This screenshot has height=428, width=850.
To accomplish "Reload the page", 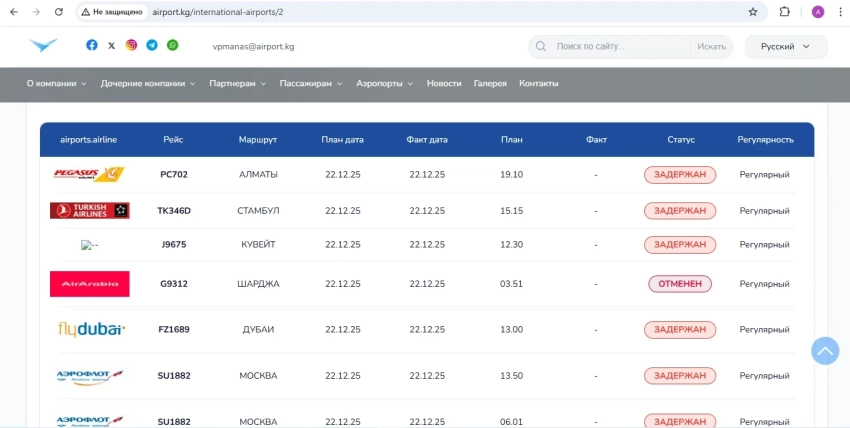I will 59,12.
